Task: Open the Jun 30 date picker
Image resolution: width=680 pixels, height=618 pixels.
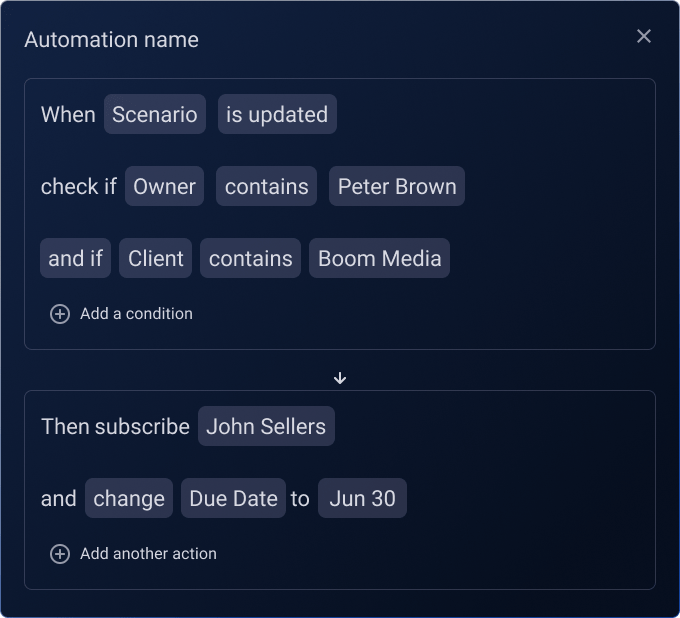Action: (x=362, y=498)
